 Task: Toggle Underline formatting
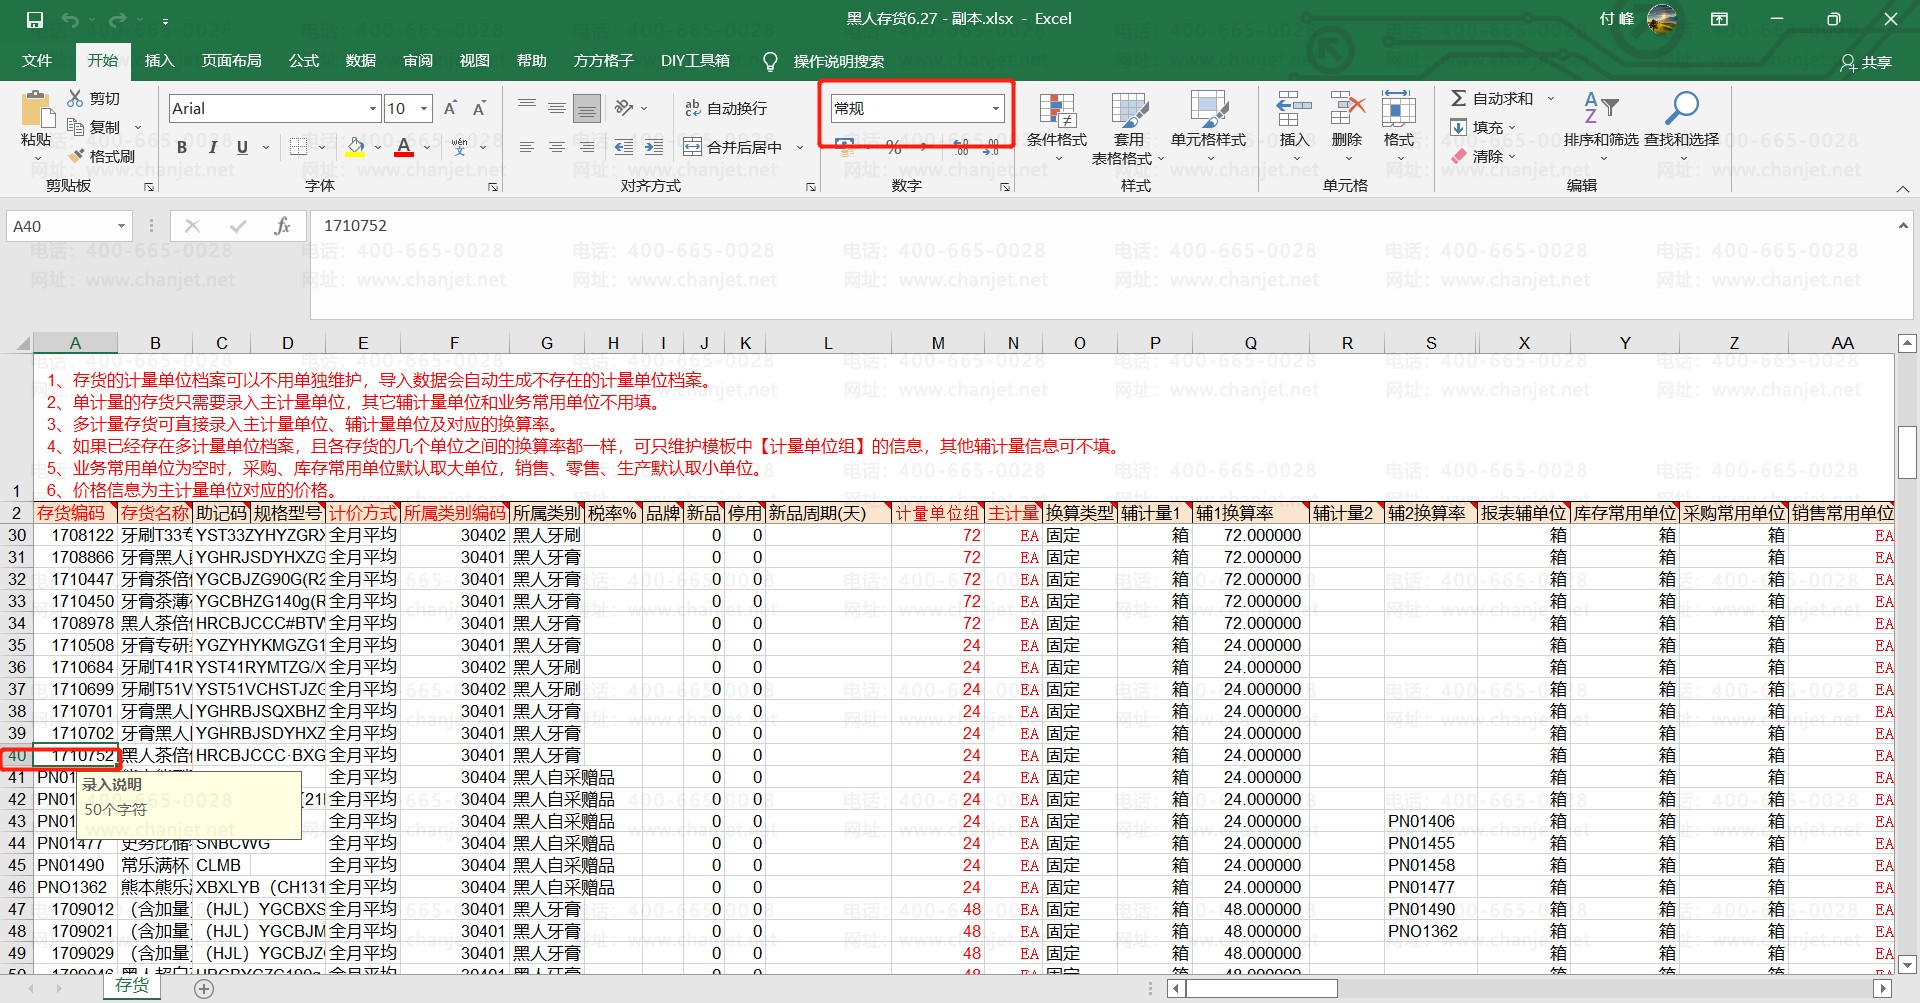[242, 147]
